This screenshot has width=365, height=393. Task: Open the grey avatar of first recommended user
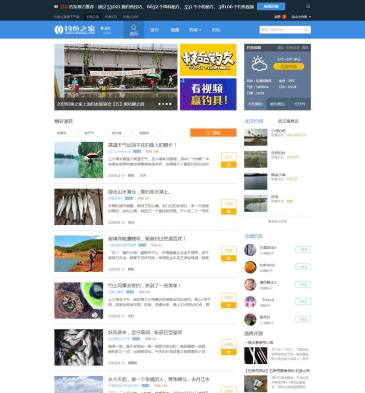point(250,250)
